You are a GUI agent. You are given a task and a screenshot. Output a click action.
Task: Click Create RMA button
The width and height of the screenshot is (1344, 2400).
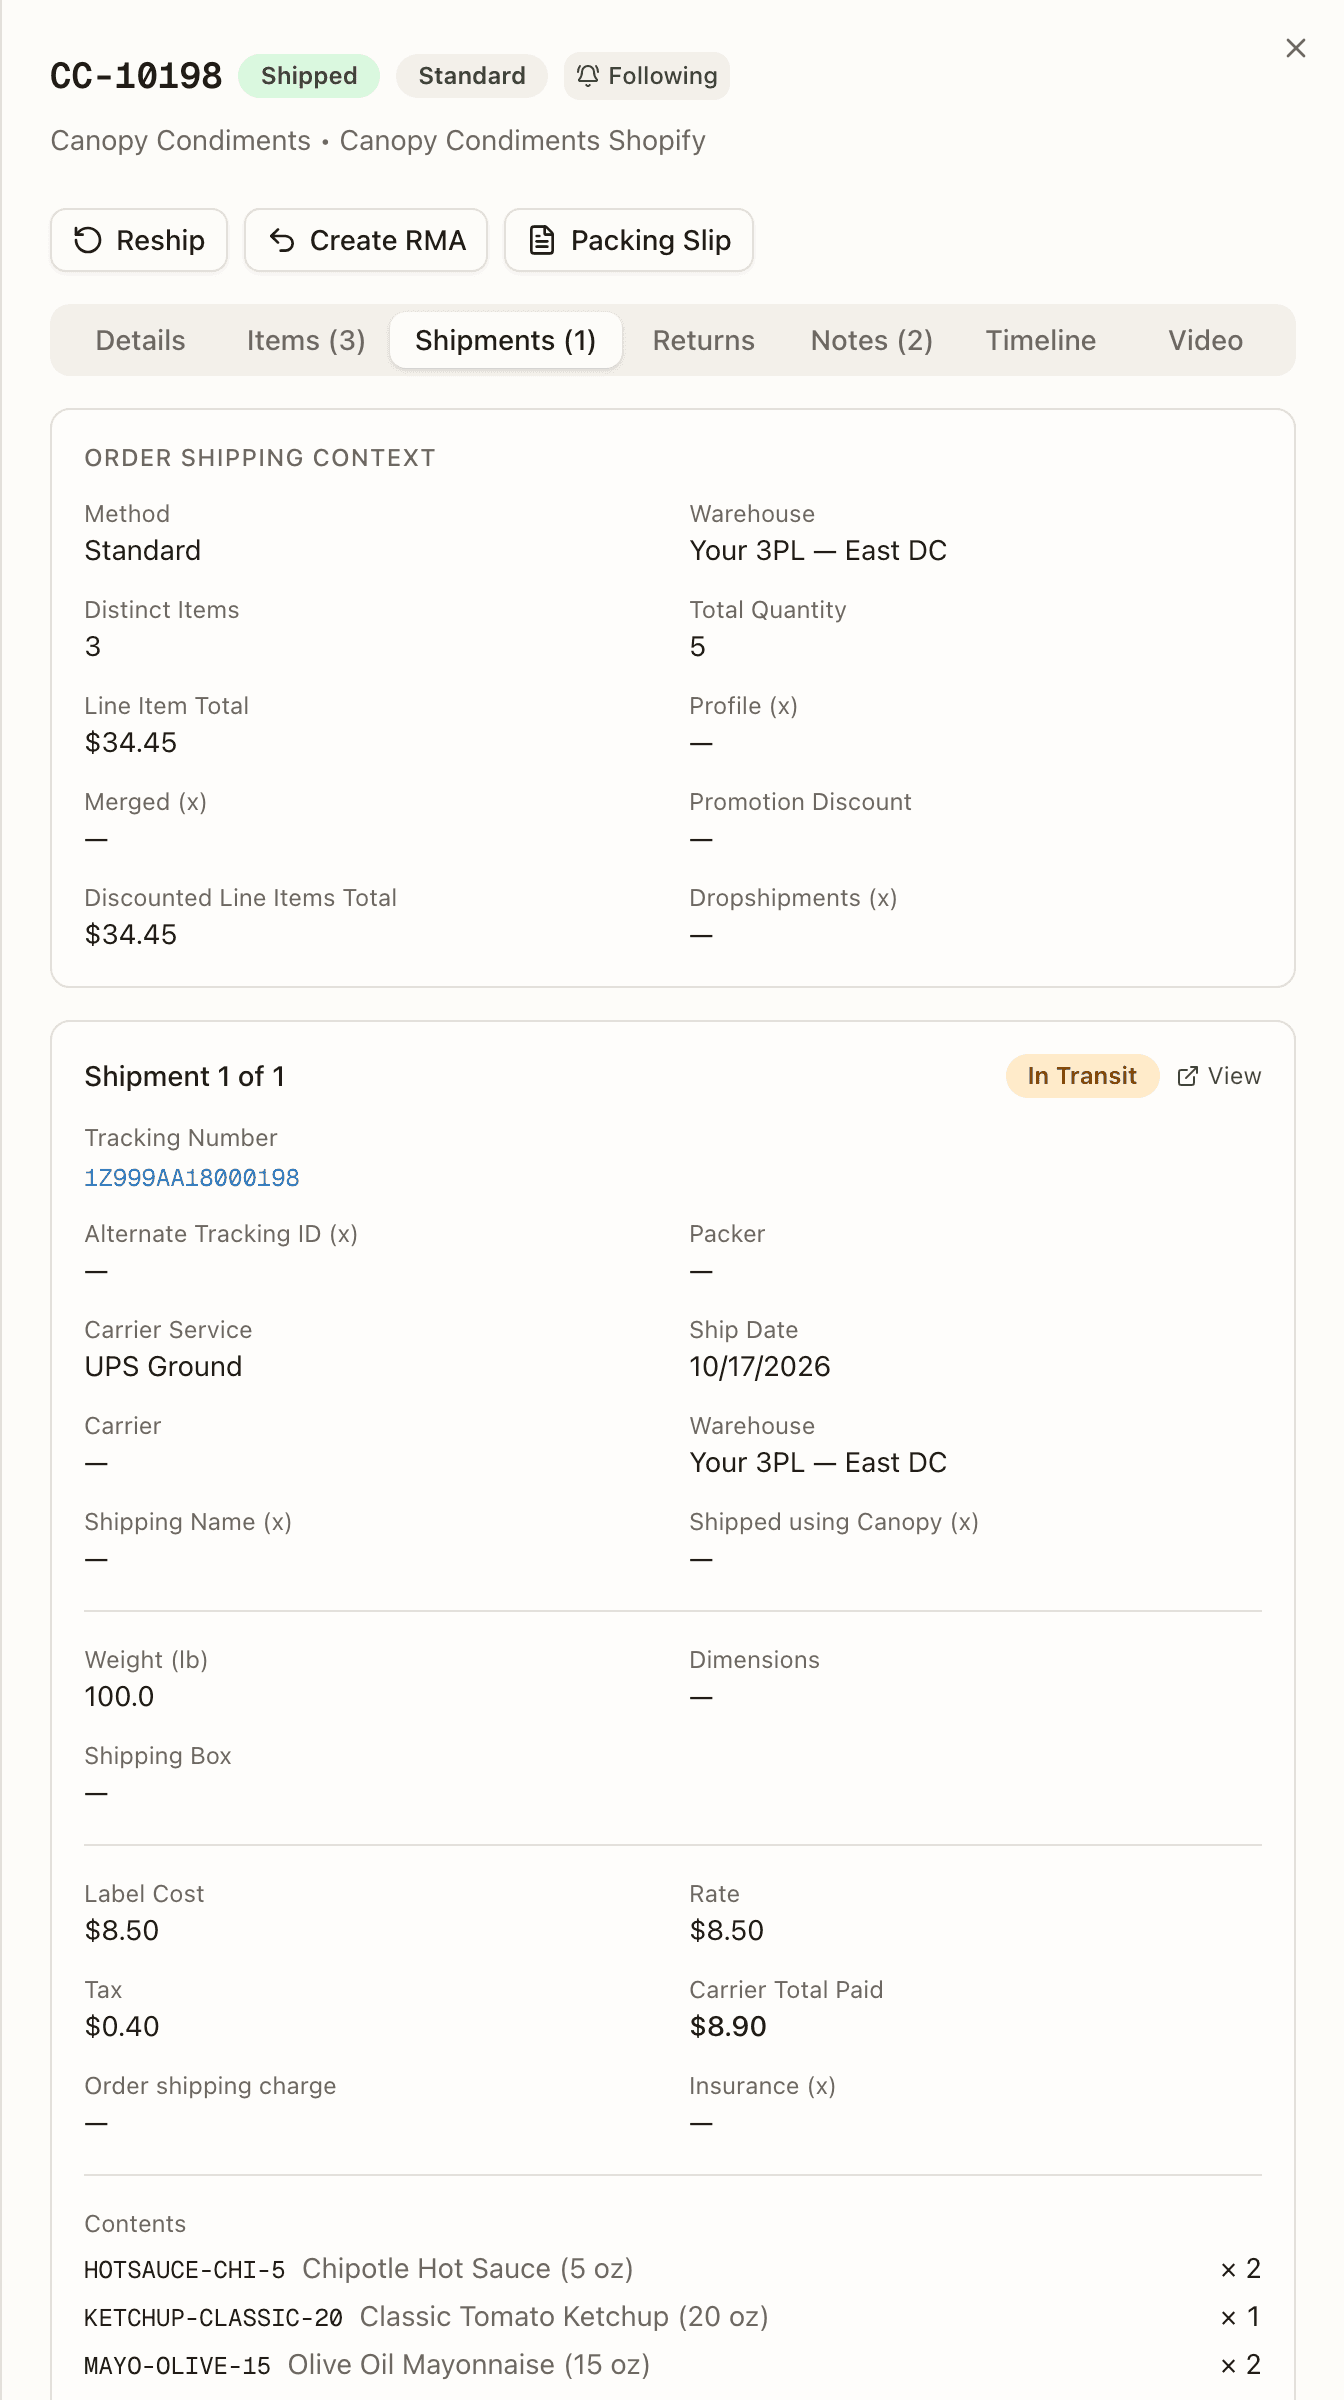(366, 240)
